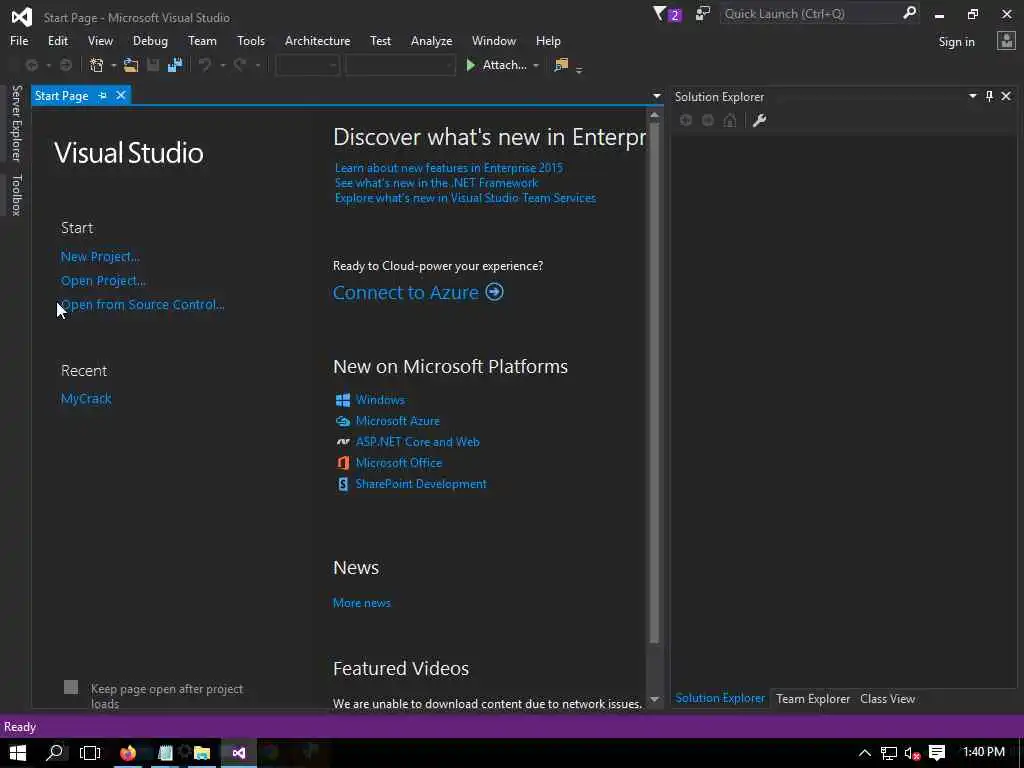Click the green Attach start arrow
Image resolution: width=1024 pixels, height=768 pixels.
470,65
